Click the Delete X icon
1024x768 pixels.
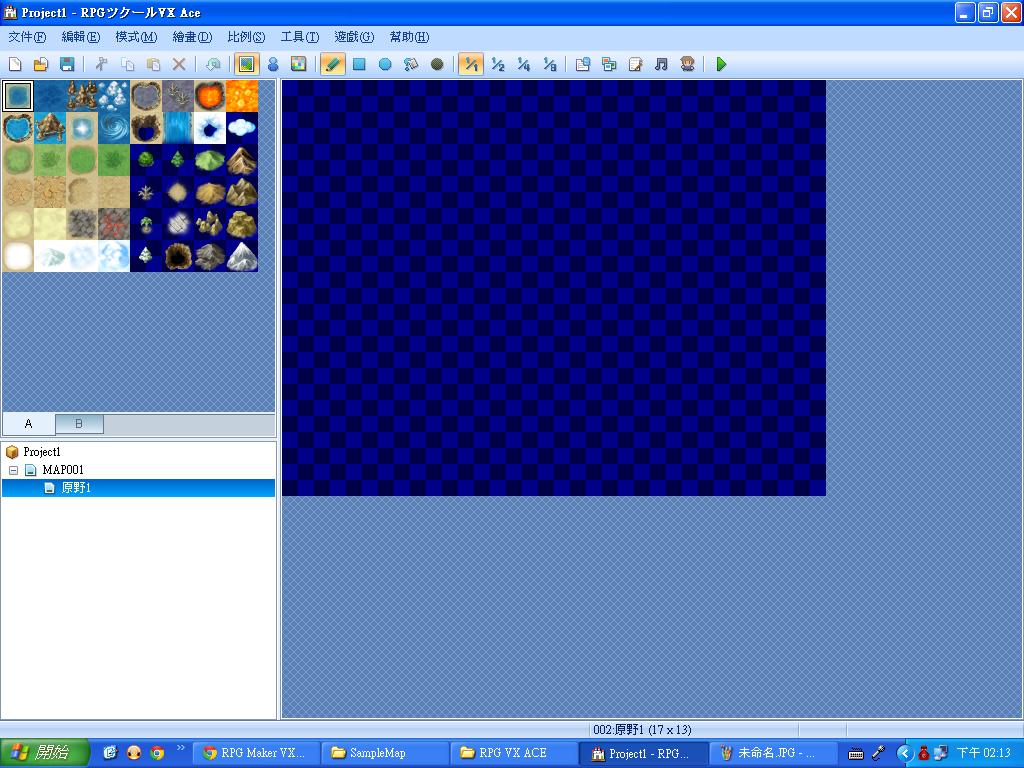pos(179,64)
